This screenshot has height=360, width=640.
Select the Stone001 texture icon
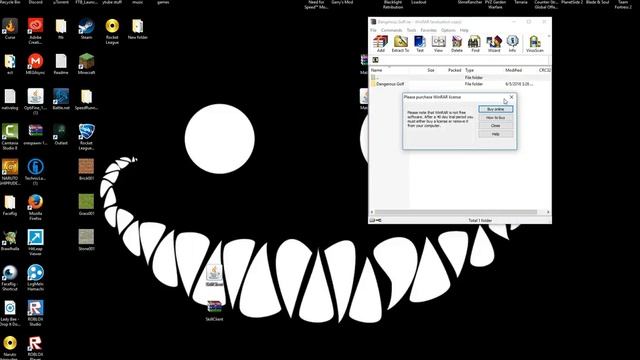tap(87, 240)
